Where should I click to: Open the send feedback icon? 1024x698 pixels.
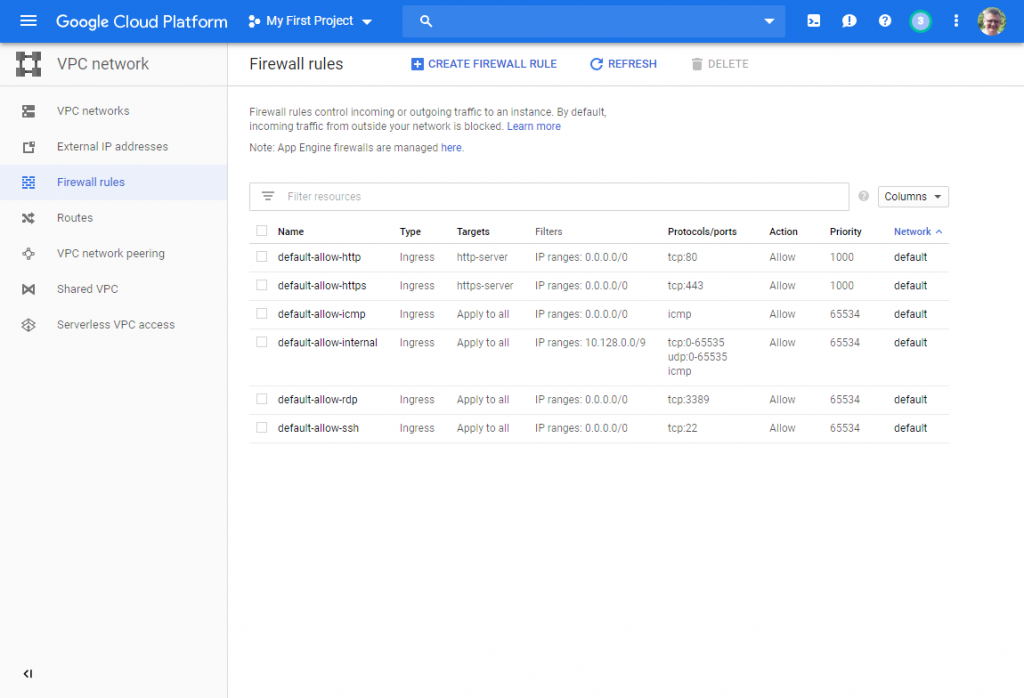tap(849, 21)
